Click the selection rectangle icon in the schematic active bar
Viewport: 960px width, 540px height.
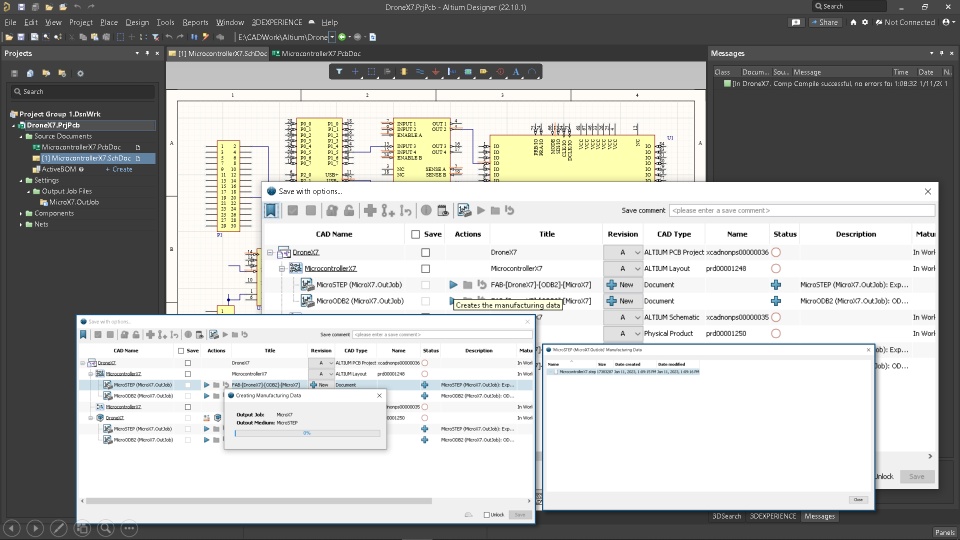371,72
